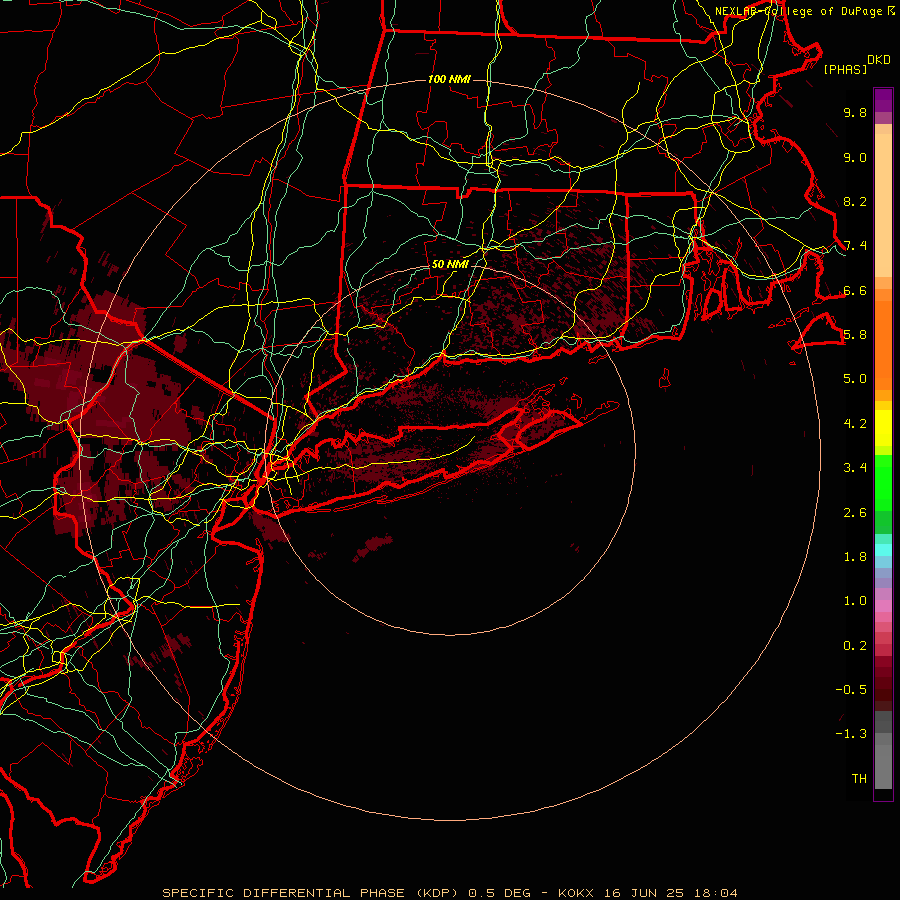Click the 7.4 value on the scale
Screen dimensions: 900x900
855,246
